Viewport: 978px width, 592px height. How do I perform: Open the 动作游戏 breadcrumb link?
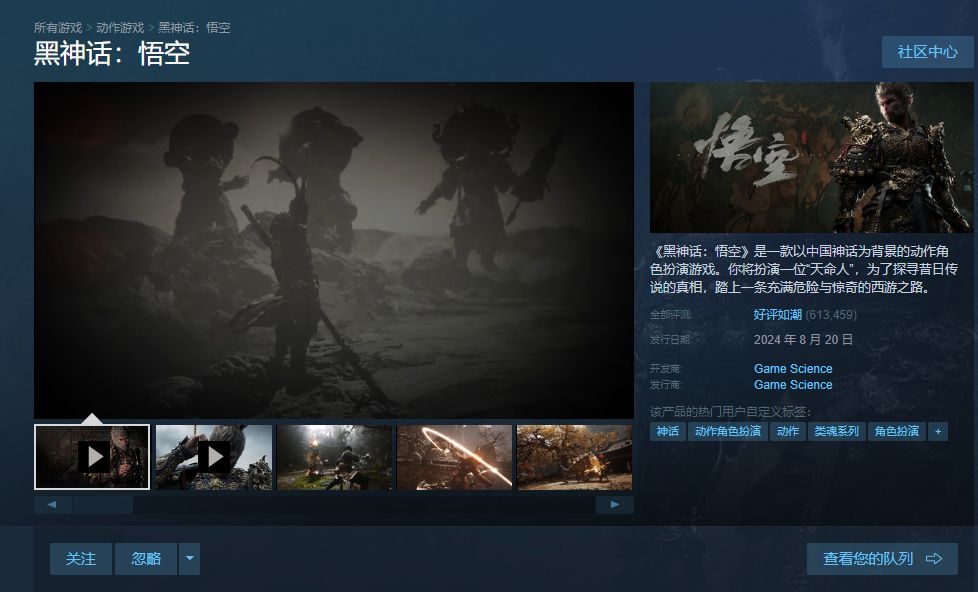[120, 27]
